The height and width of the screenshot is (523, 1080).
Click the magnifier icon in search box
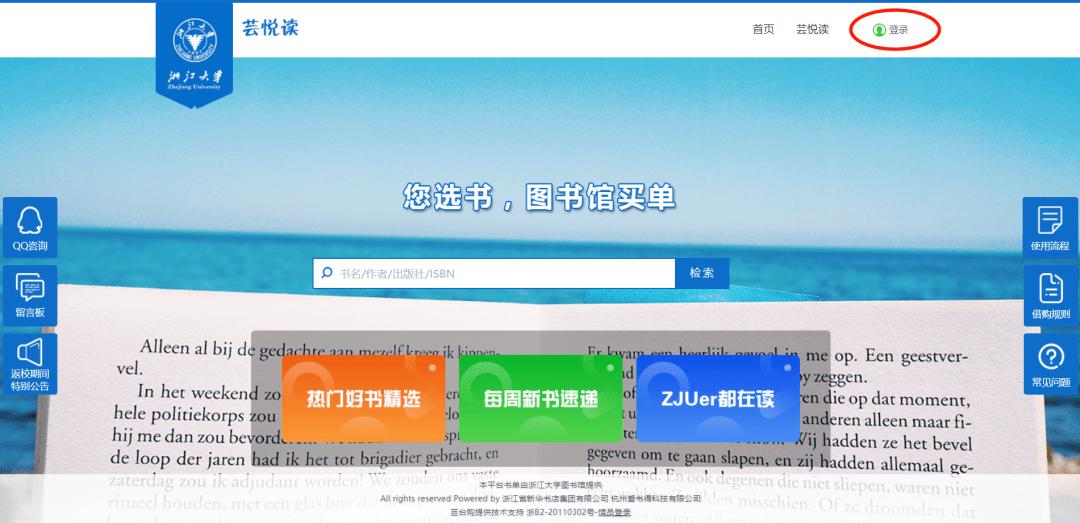[326, 273]
